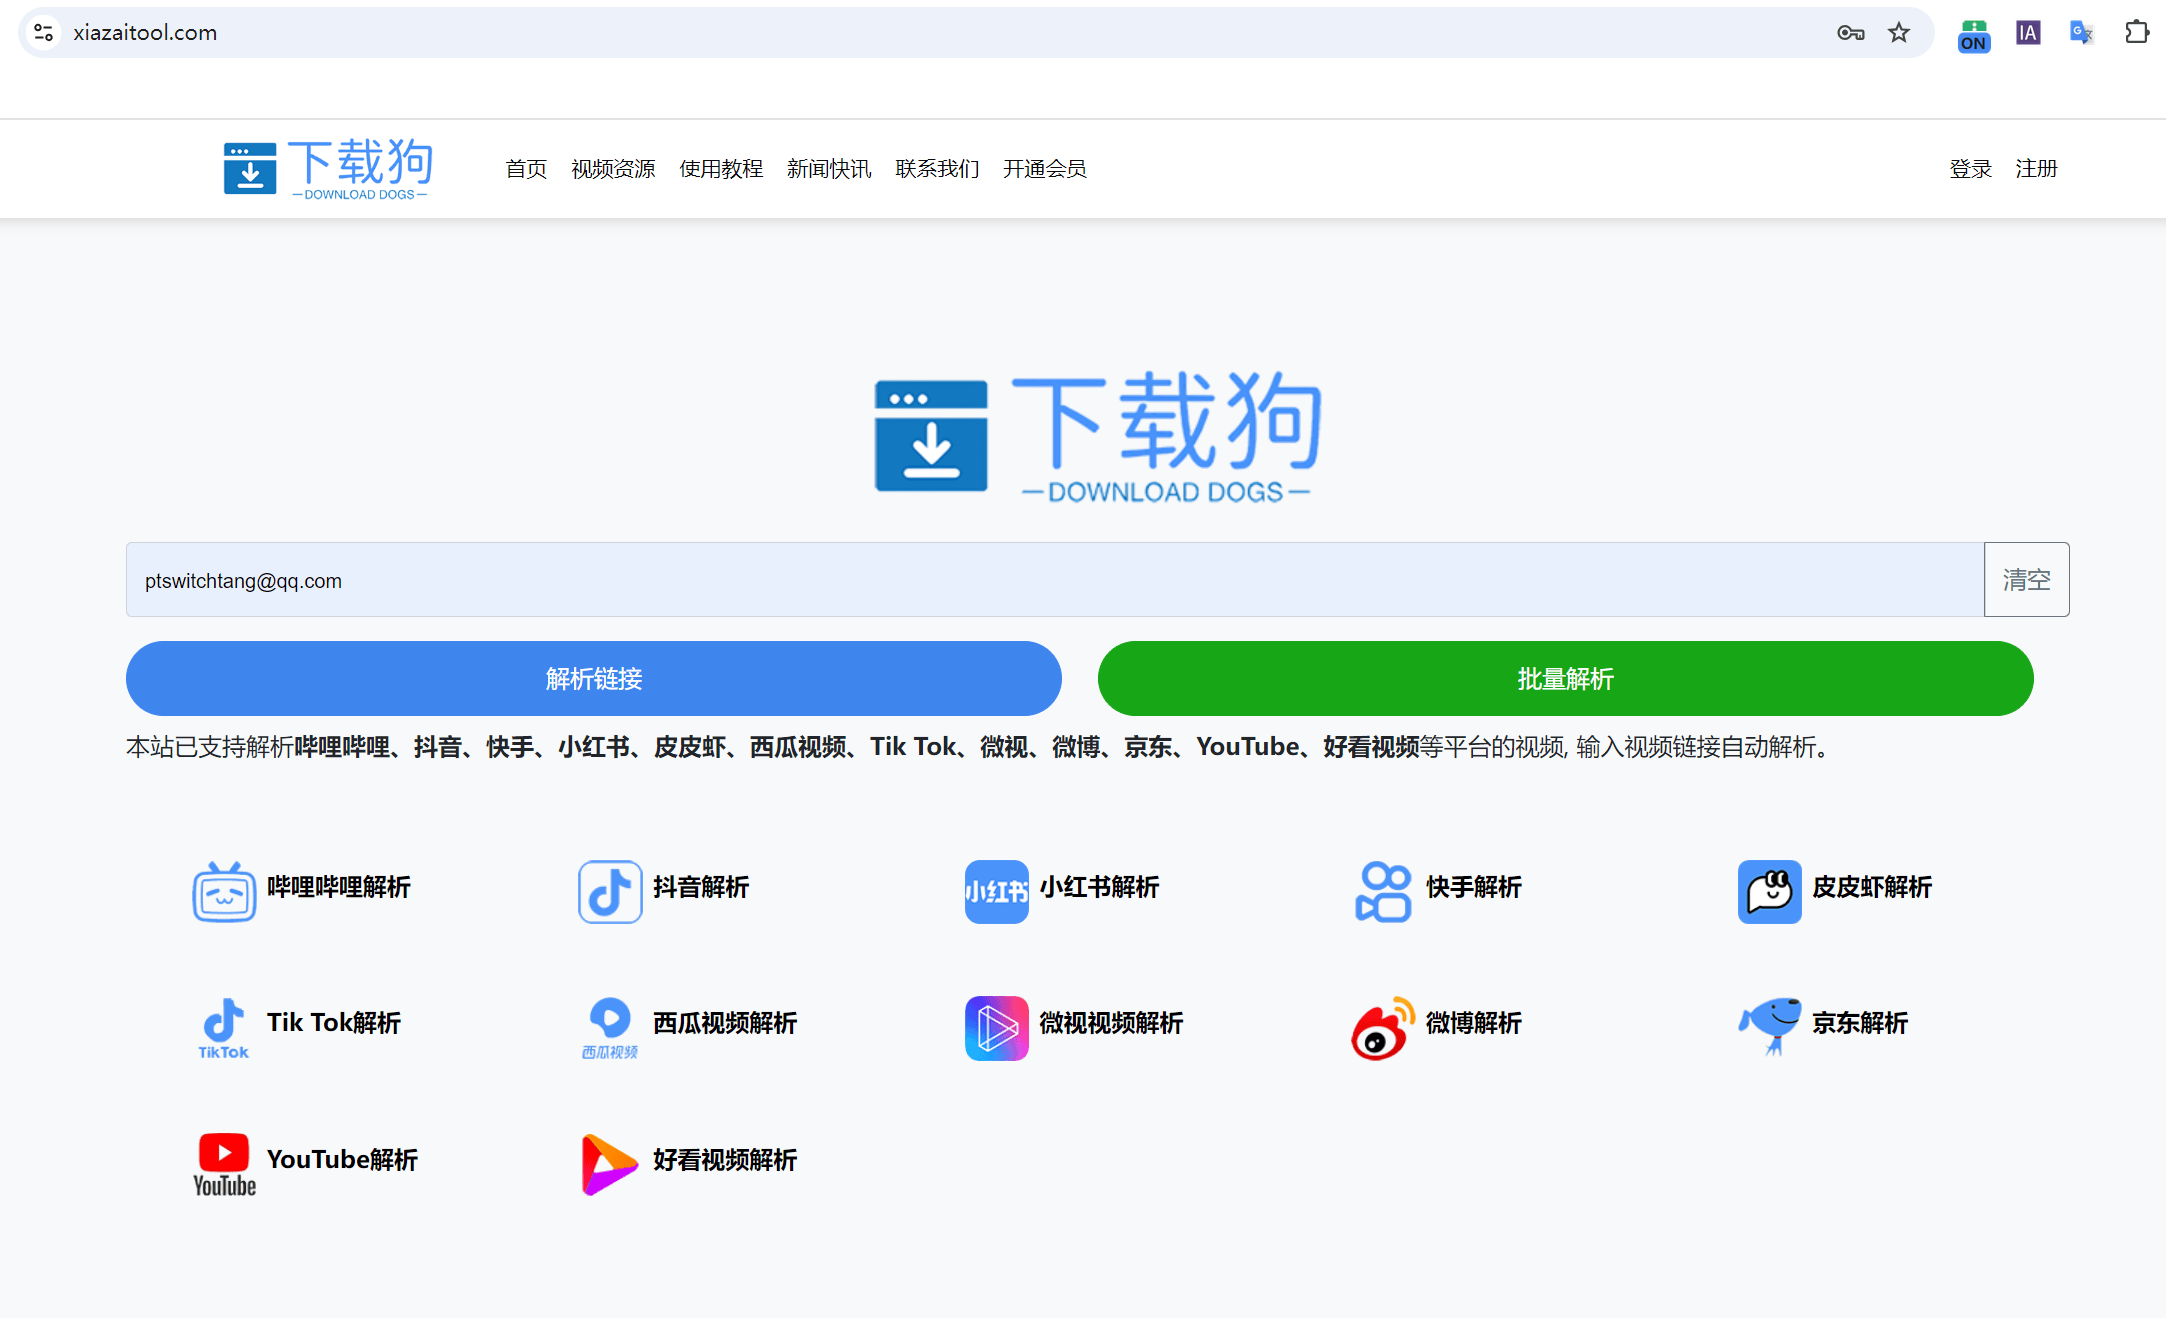Open 微视视频解析 link text
The width and height of the screenshot is (2166, 1318).
[x=1111, y=1023]
